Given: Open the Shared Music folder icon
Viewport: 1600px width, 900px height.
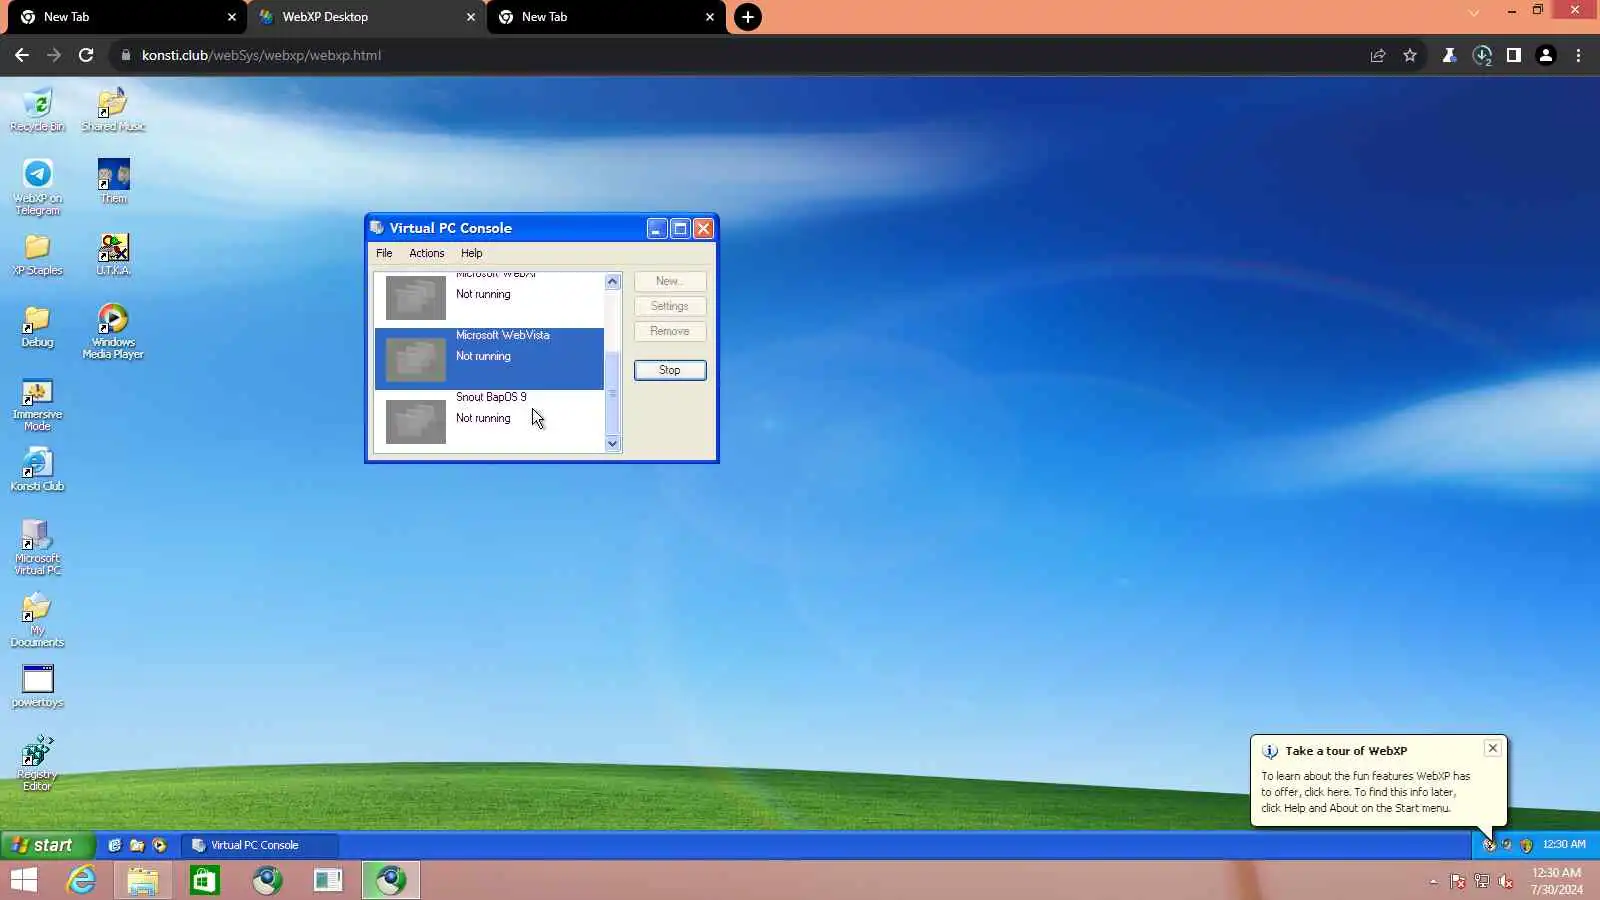Looking at the screenshot, I should 113,110.
